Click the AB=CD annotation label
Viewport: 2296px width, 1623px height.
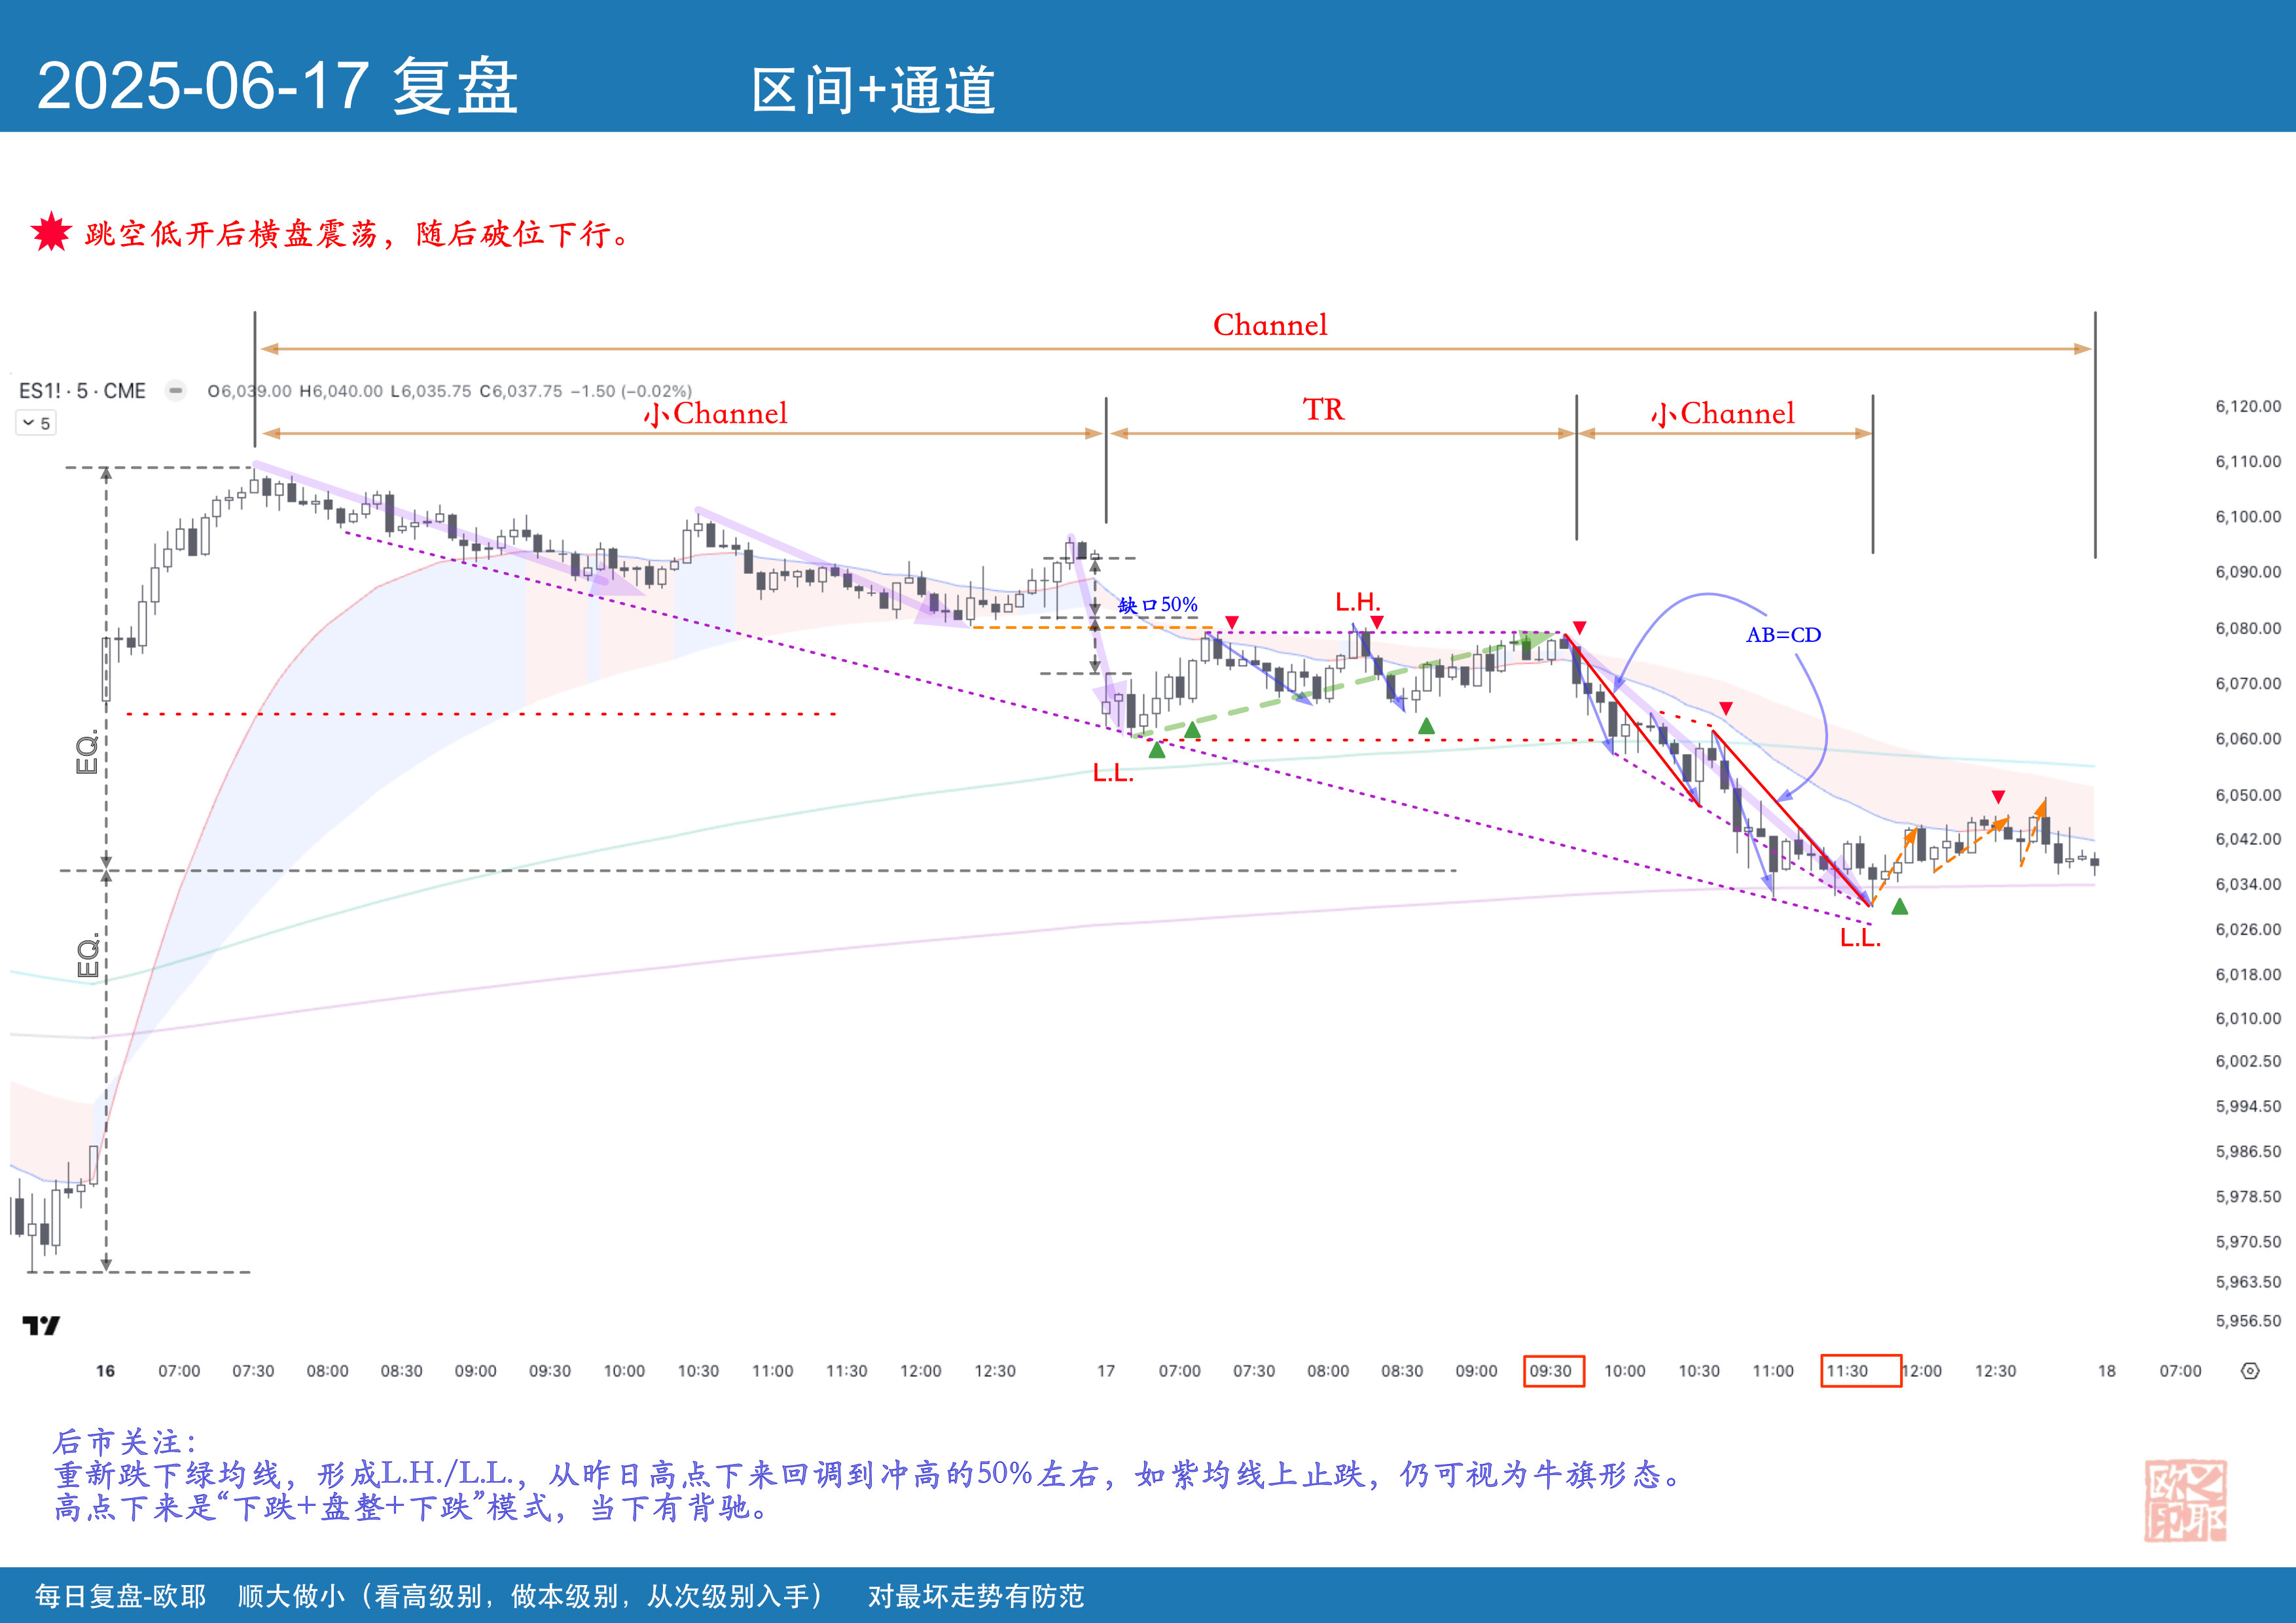point(1783,635)
